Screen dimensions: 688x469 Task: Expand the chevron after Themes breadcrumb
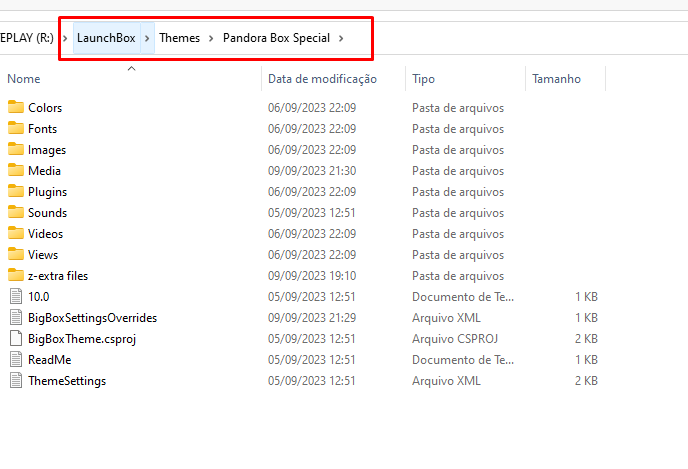(211, 38)
